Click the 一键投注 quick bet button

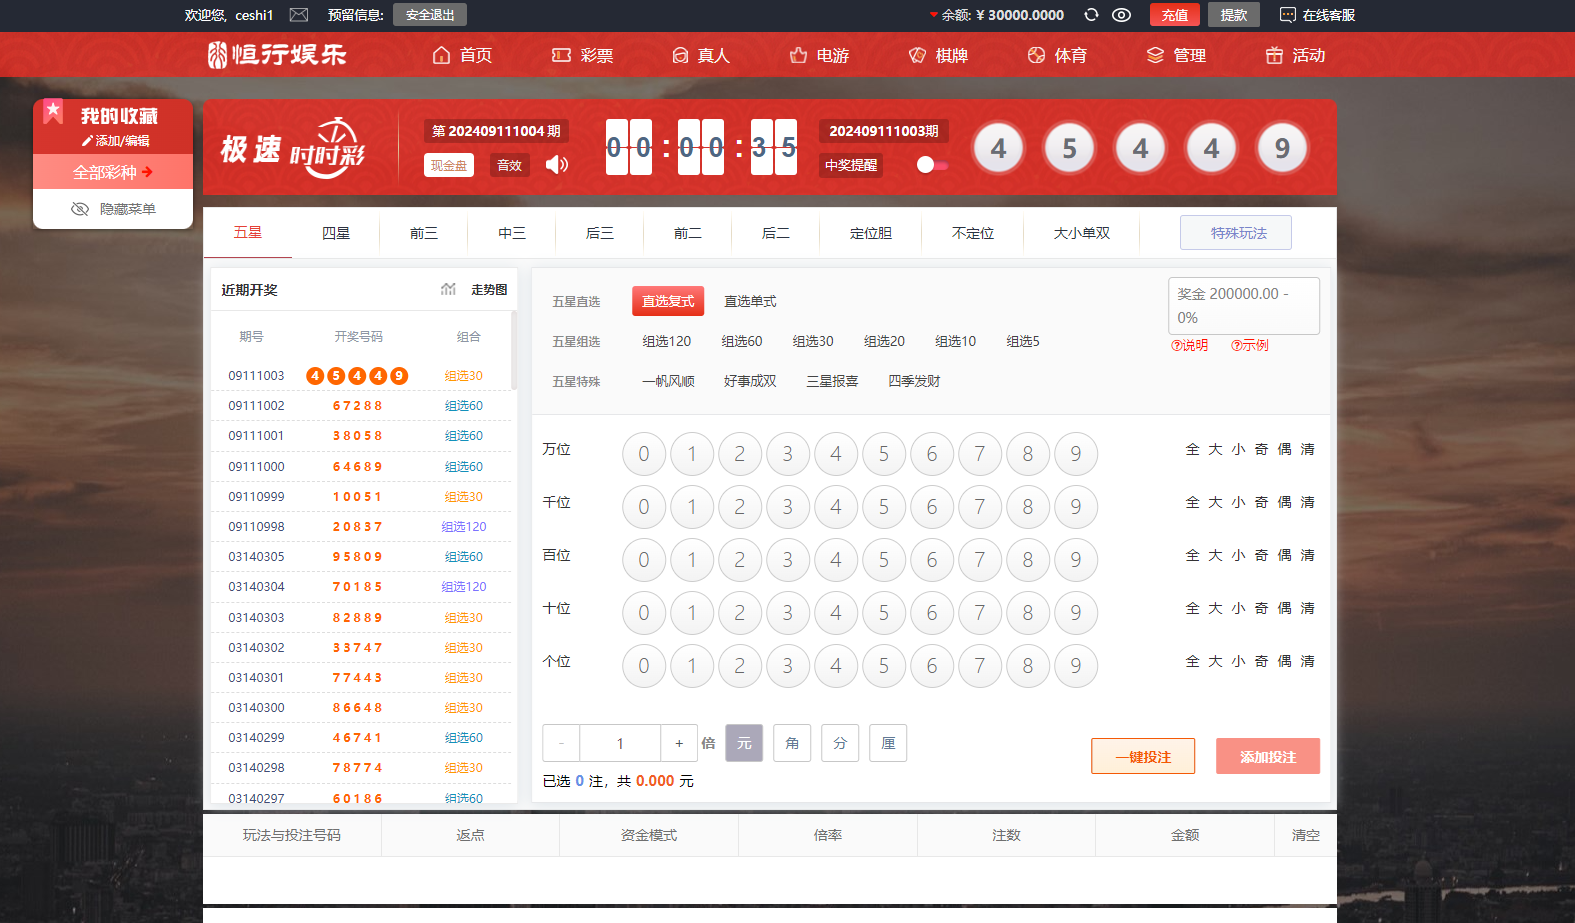tap(1142, 757)
